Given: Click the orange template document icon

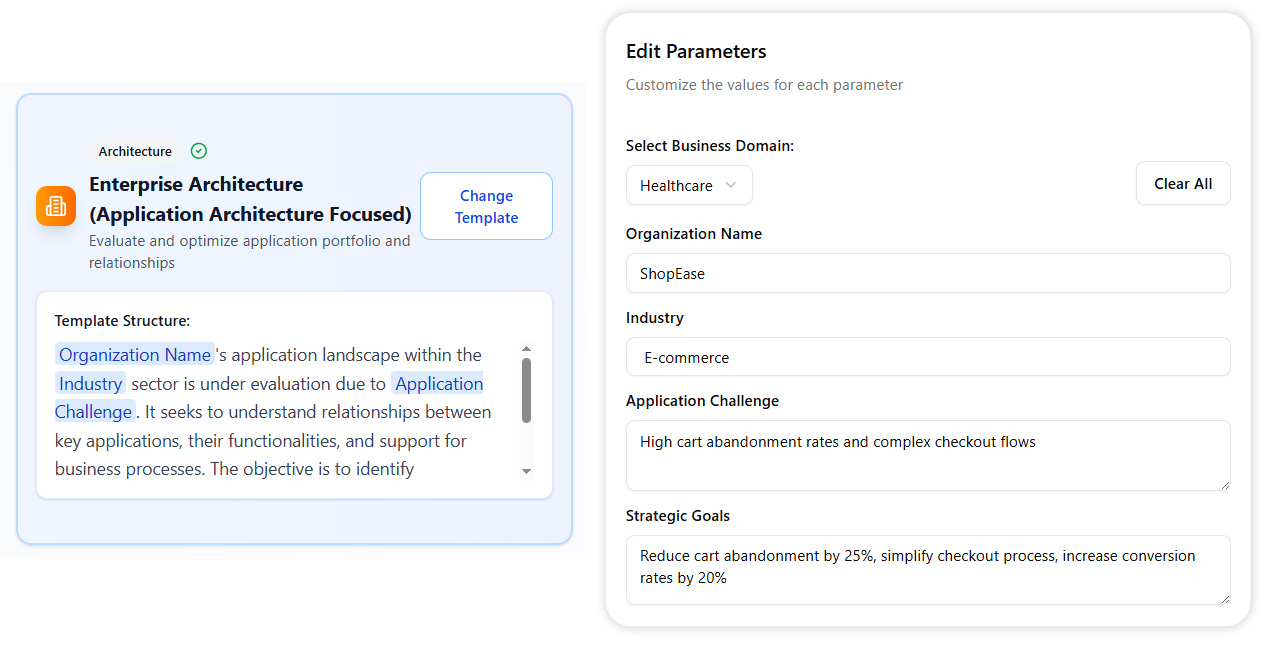Looking at the screenshot, I should coord(56,206).
